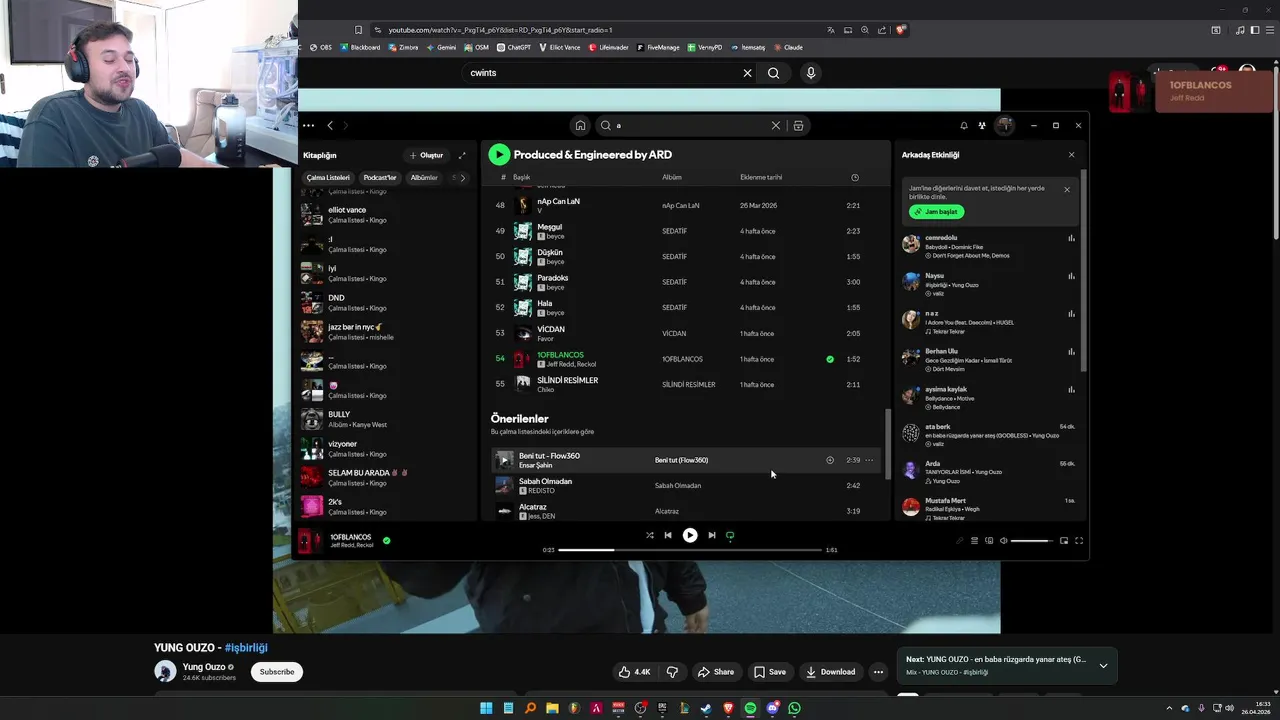Open friend Mustafa Mert activity
Screen dimensions: 1280x720
coord(988,508)
